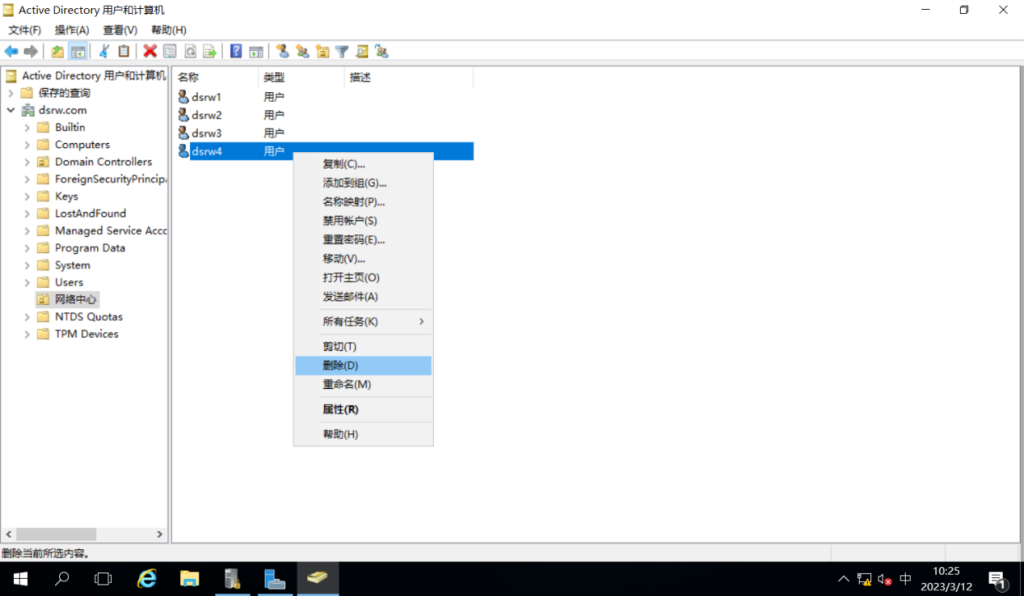Expand the NTDS Quotas node
This screenshot has width=1024, height=596.
click(27, 317)
